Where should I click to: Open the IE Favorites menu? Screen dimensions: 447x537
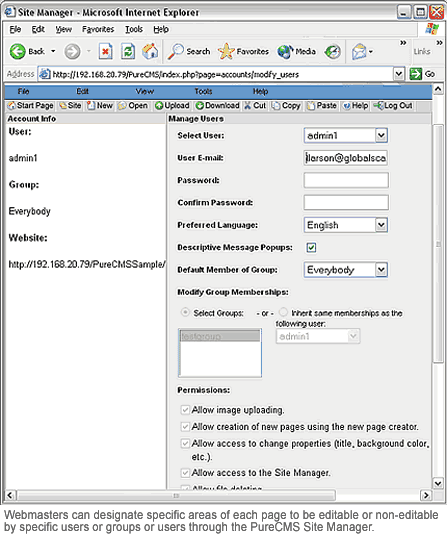[x=98, y=29]
